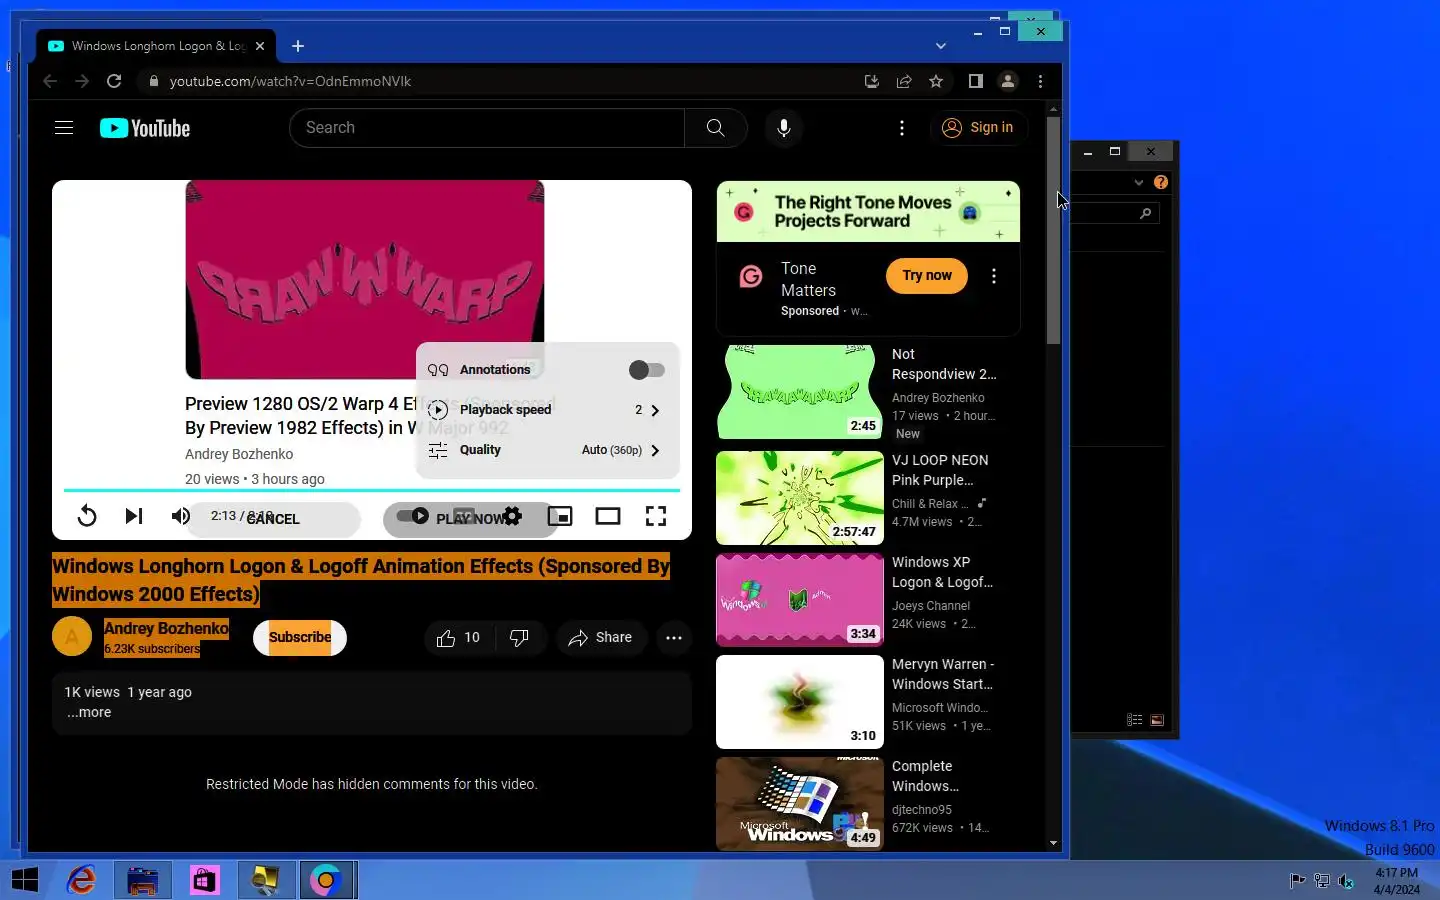Open the Chrome profile avatar menu
The image size is (1440, 900).
[x=1008, y=81]
